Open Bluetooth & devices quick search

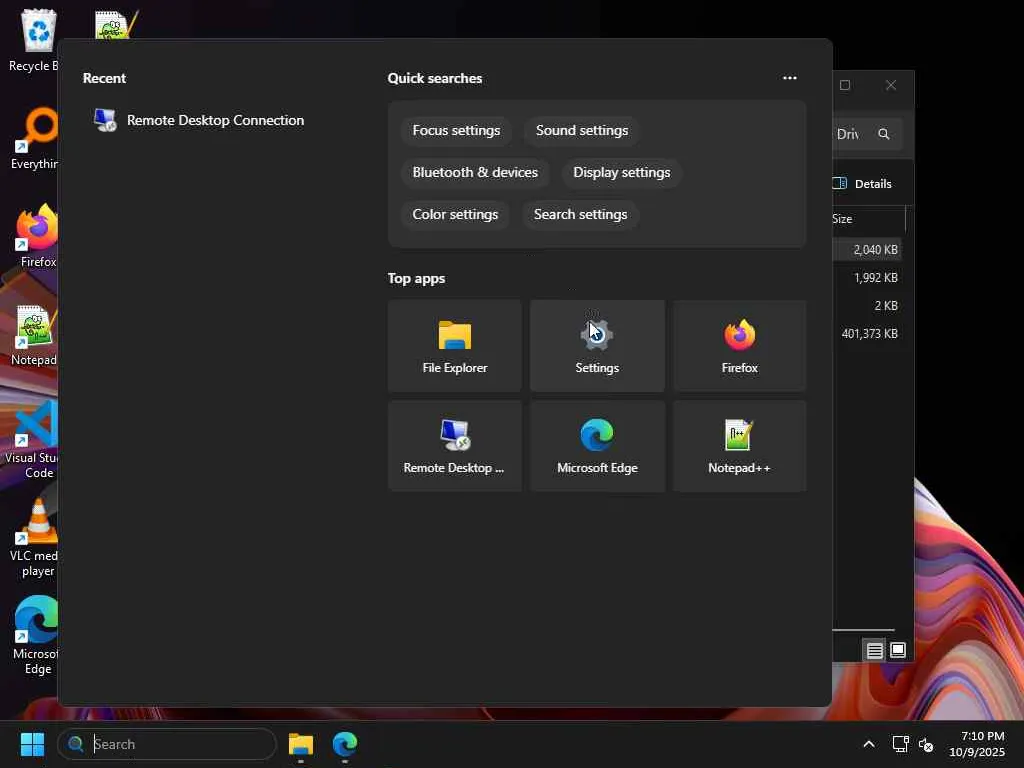(x=475, y=172)
